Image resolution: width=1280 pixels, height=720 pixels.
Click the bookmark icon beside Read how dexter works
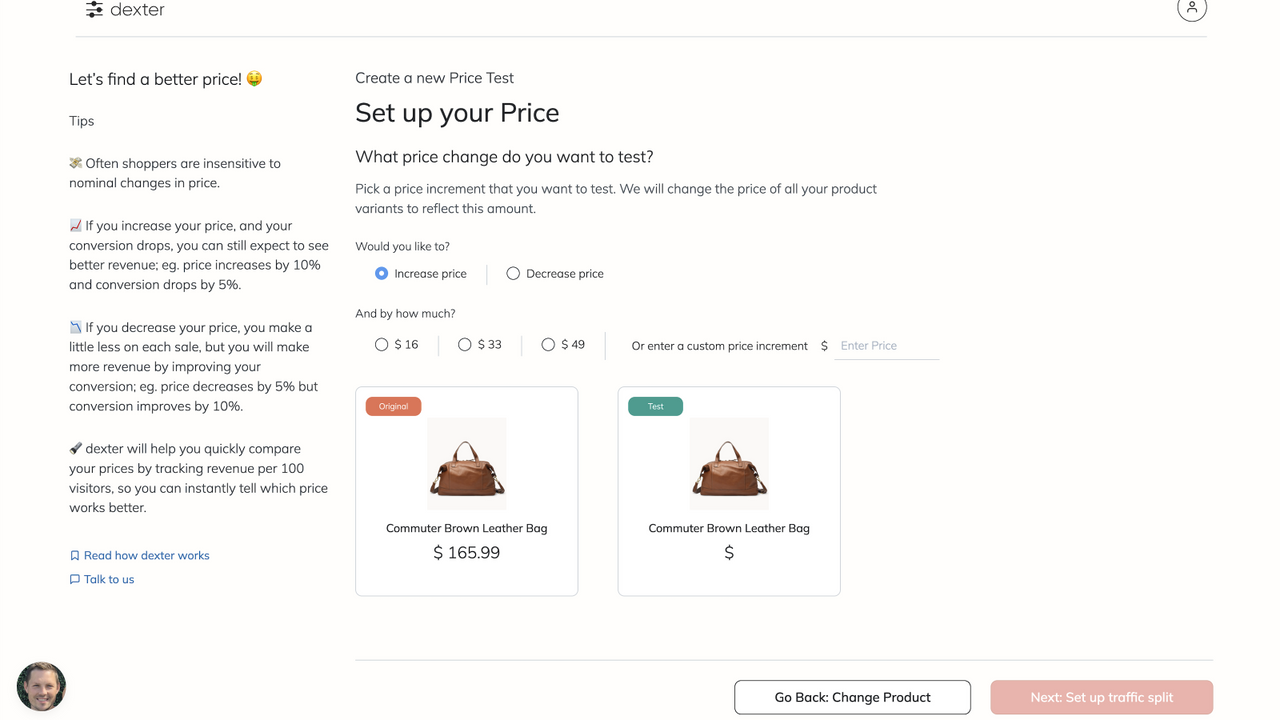[x=73, y=554]
